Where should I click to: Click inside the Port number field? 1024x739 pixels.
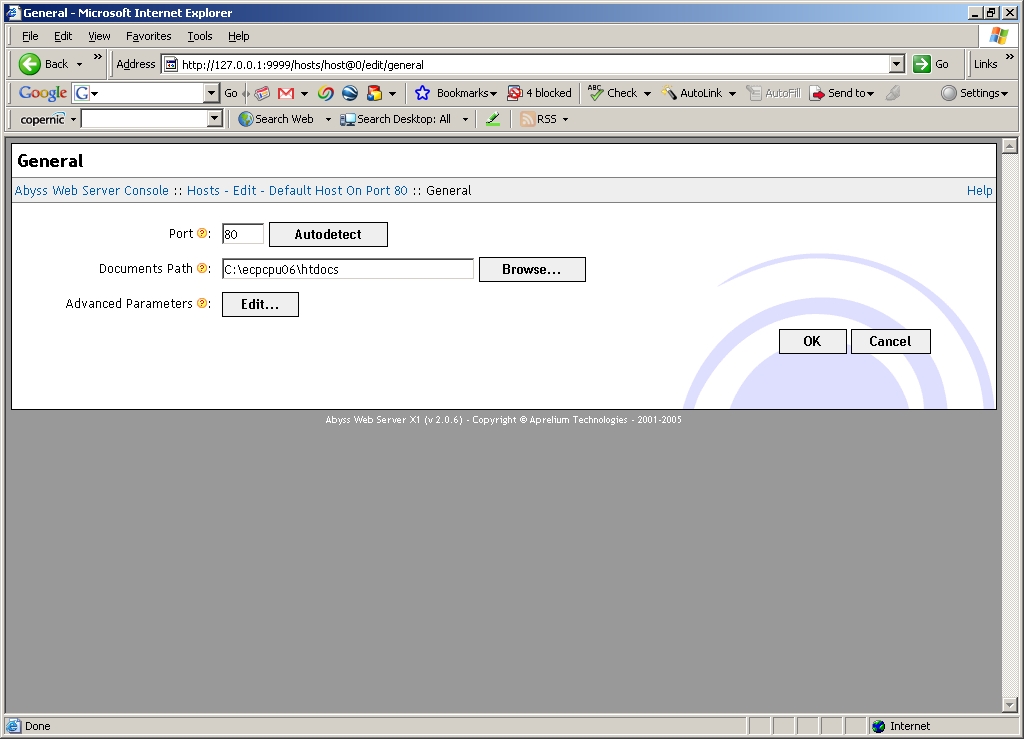(242, 234)
